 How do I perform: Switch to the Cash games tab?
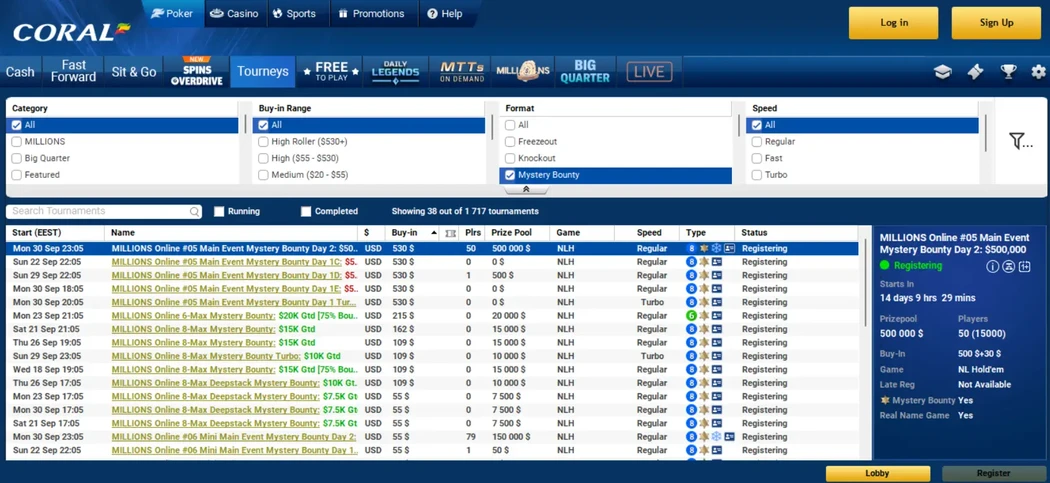click(20, 72)
